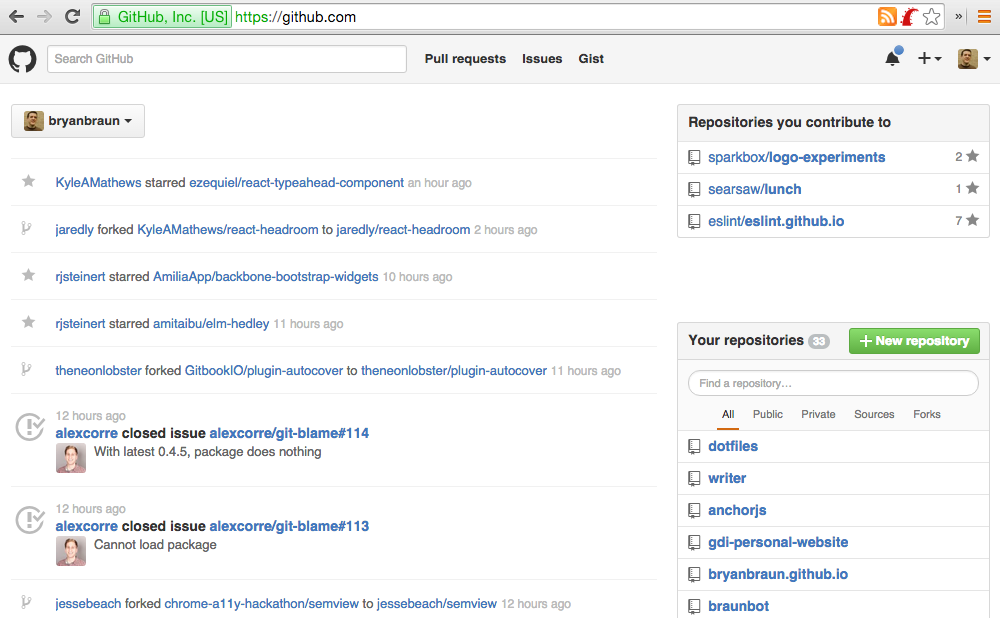This screenshot has width=1000, height=618.
Task: Click the RSS feed extension icon
Action: coord(886,17)
